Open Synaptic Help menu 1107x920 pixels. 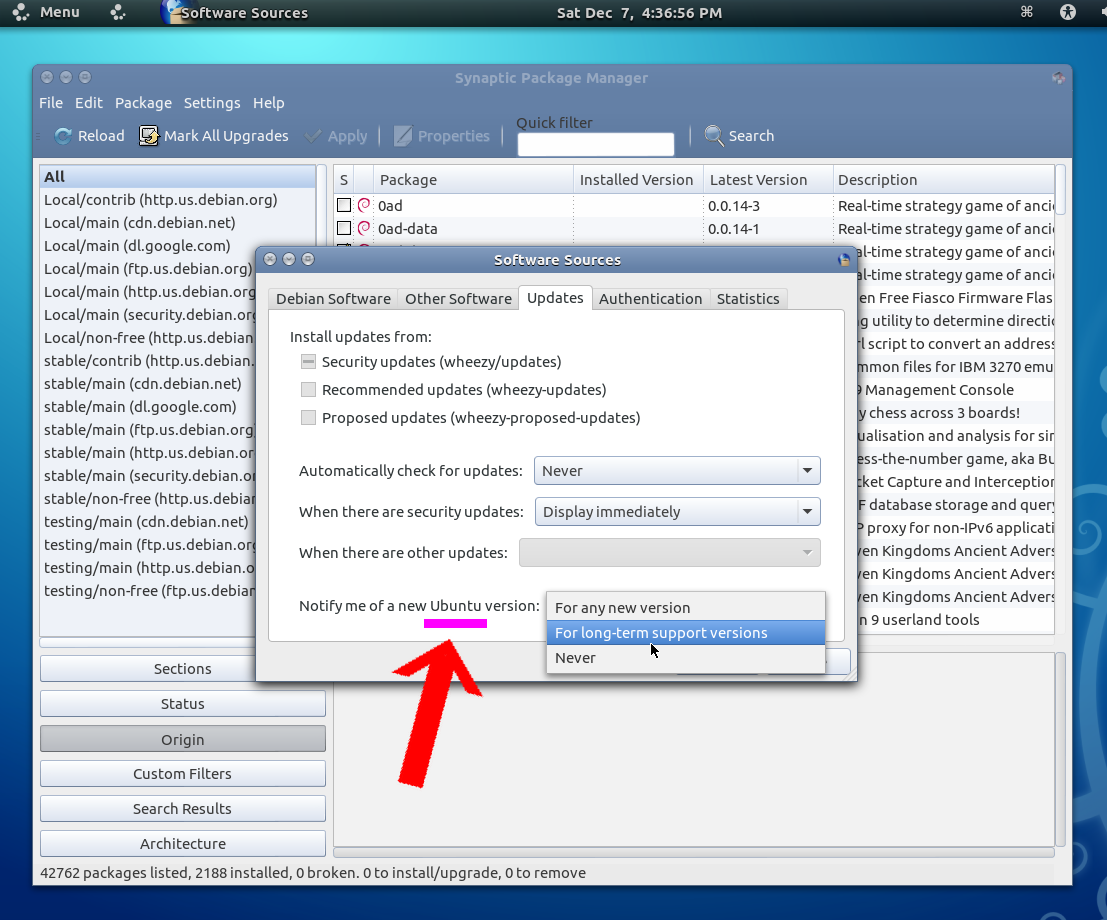(x=268, y=103)
